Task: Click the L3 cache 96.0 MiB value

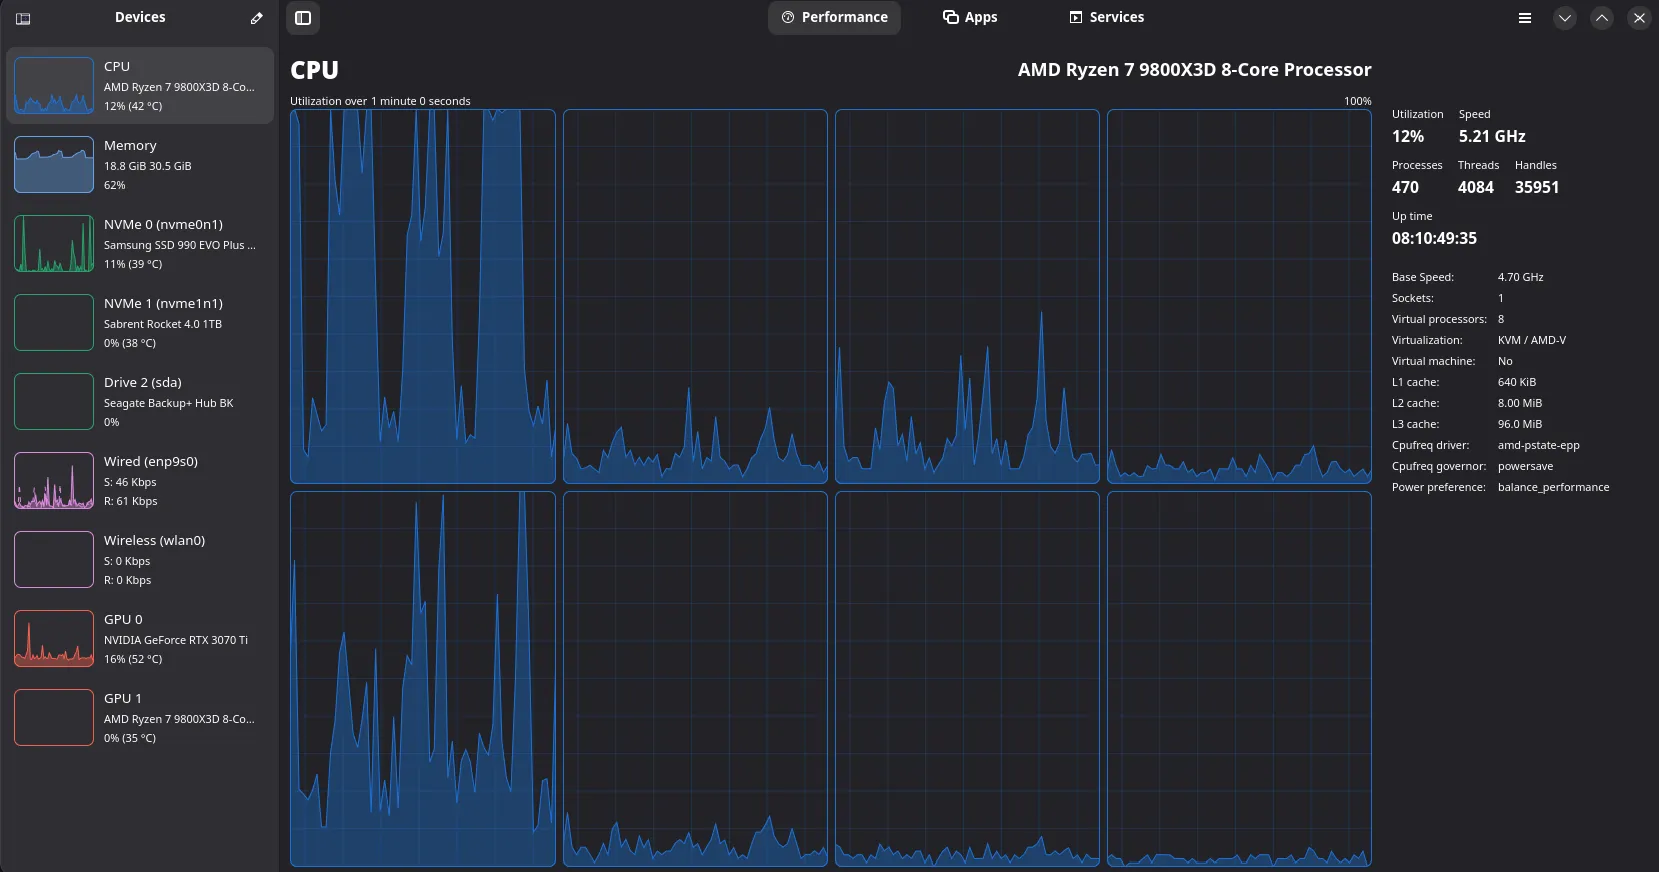Action: (x=1519, y=424)
